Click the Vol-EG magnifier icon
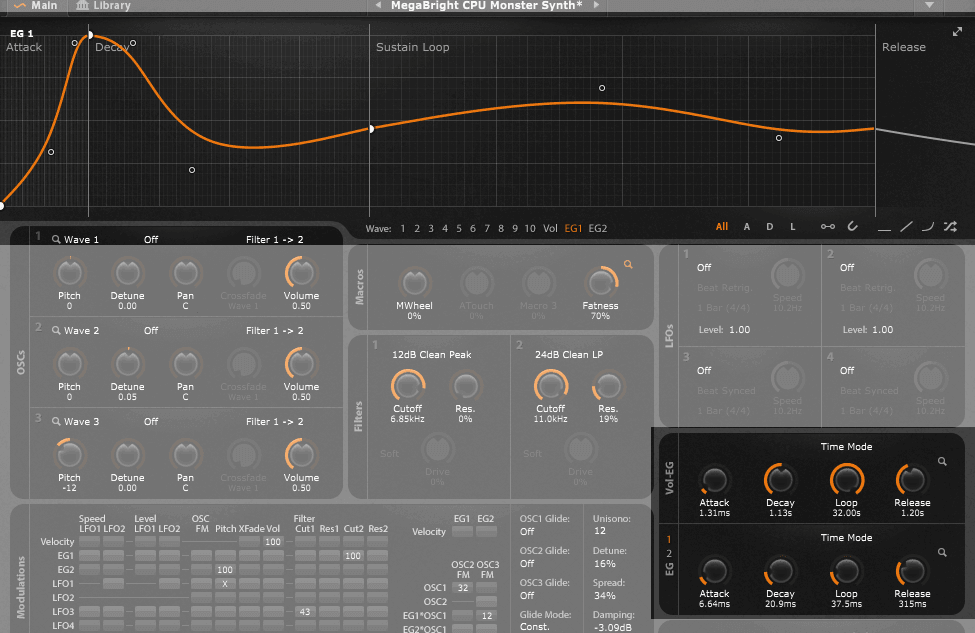Viewport: 975px width, 633px height. coord(941,461)
